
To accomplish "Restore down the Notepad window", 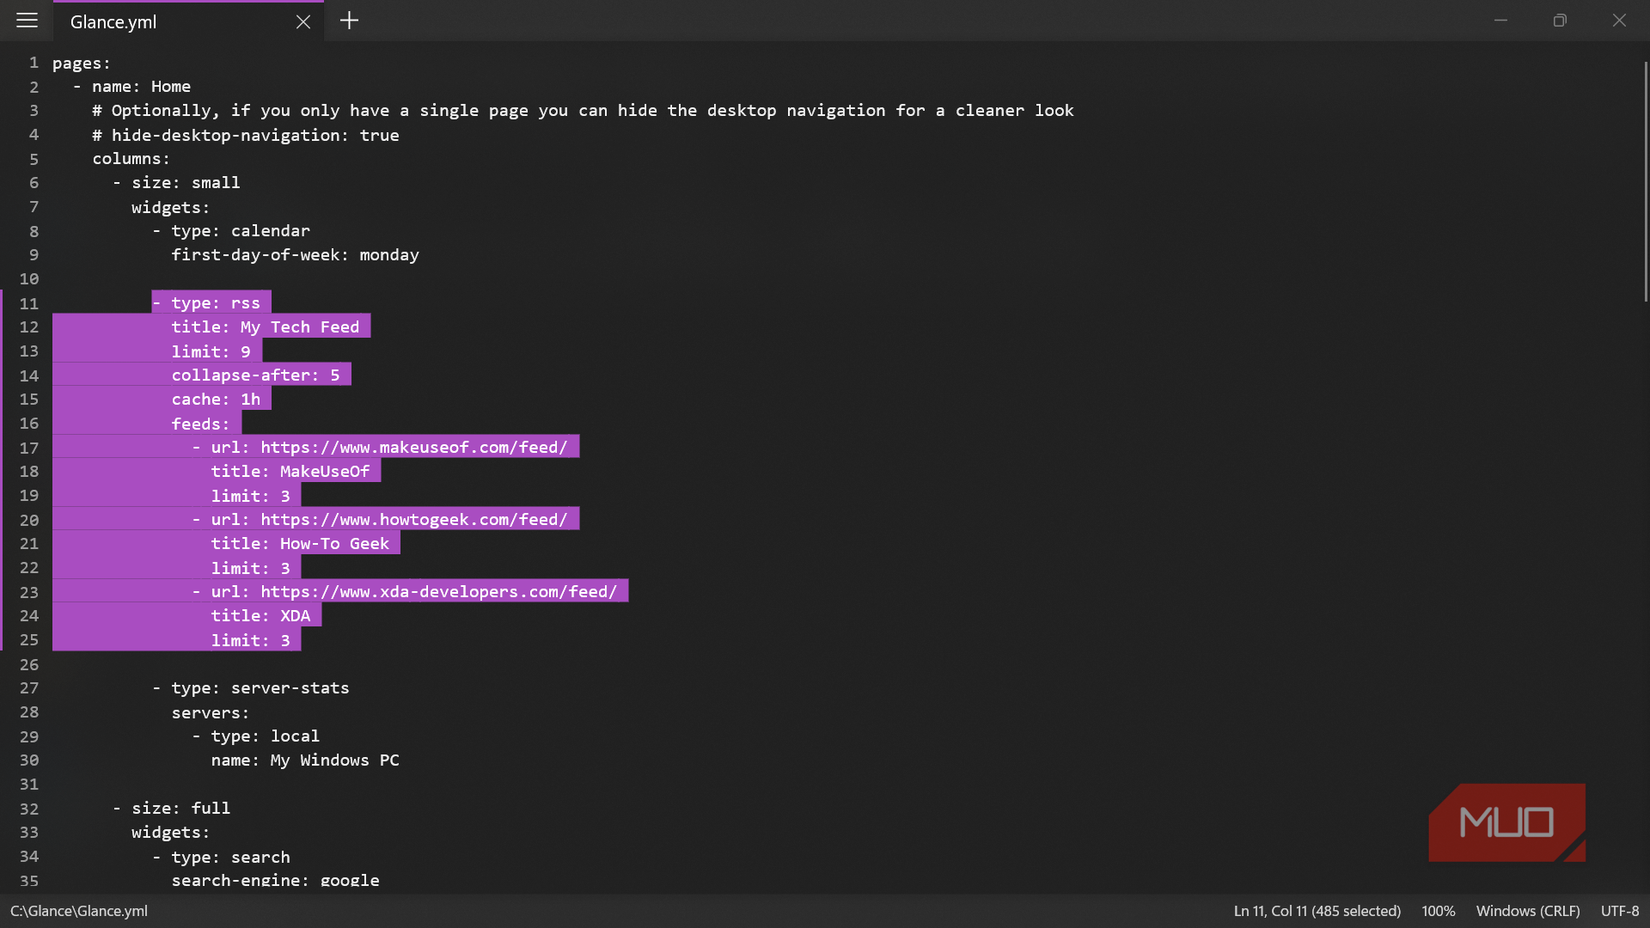I will click(x=1560, y=20).
